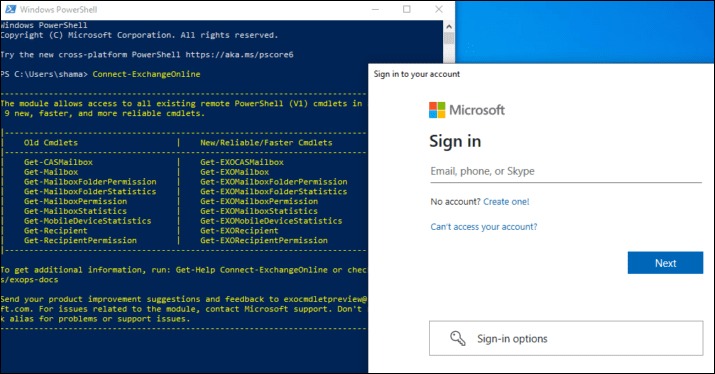
Task: Click Sign in to your account title
Action: pos(417,74)
